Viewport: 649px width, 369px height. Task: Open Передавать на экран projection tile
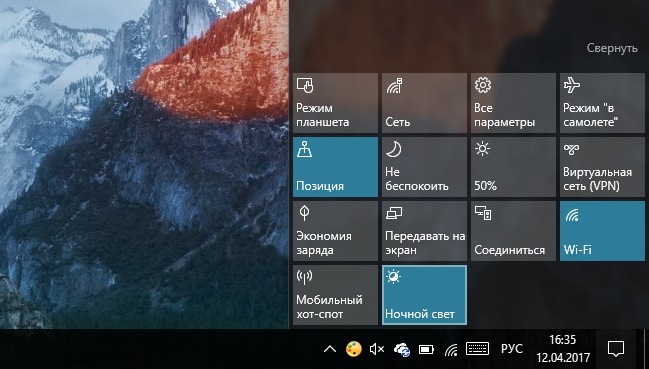[x=424, y=231]
